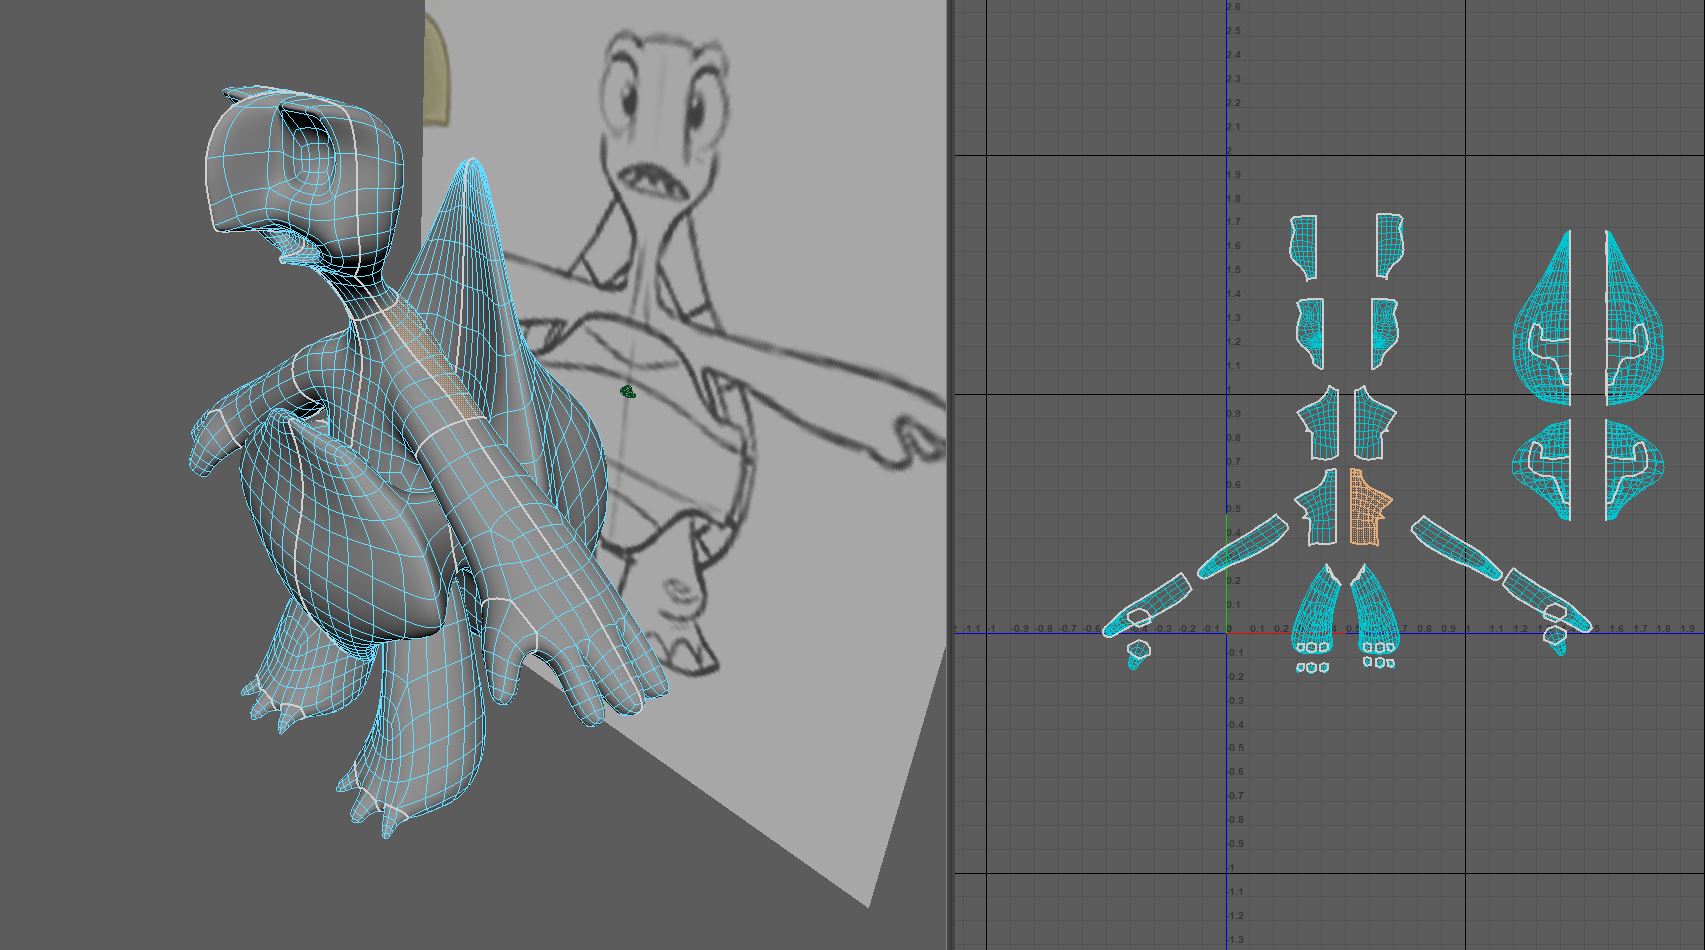The height and width of the screenshot is (950, 1705).
Task: Select the topmost right head UV shell
Action: (x=1389, y=246)
